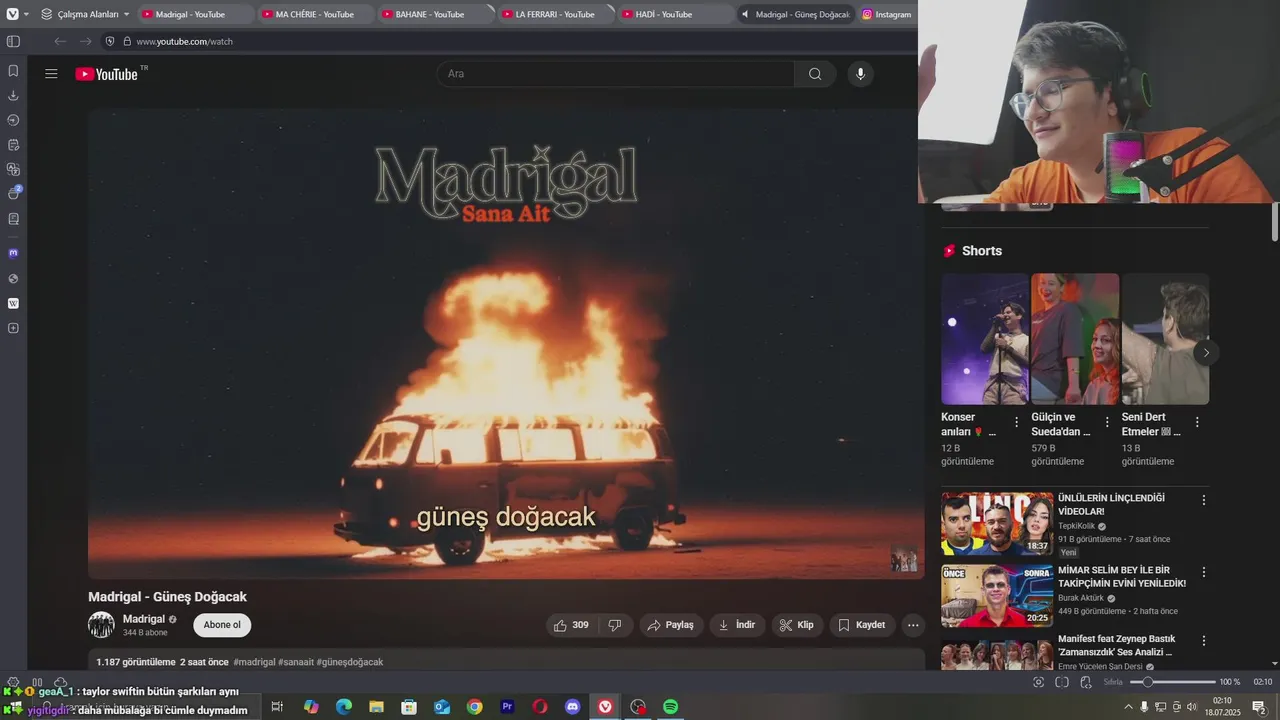
Task: Open the Reading List panel in sidebar
Action: pos(13,218)
